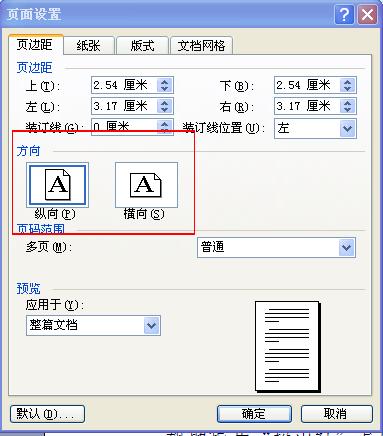Viewport: 383px width, 436px height.
Task: Click the 默认 button
Action: 47,414
